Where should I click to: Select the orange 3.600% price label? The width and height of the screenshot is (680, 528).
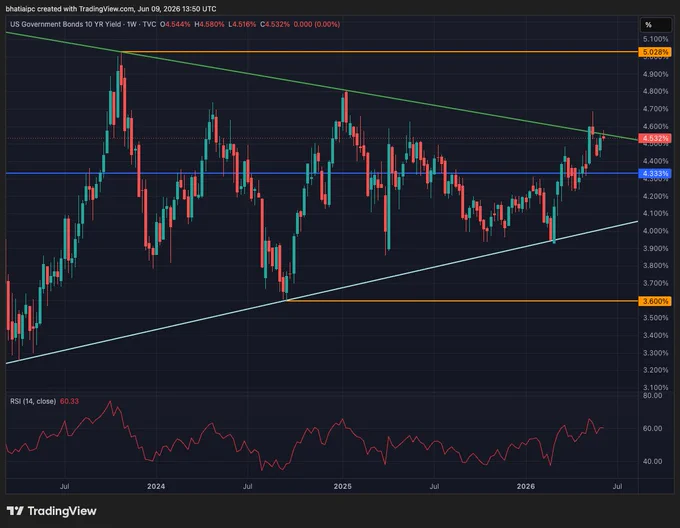pos(655,301)
